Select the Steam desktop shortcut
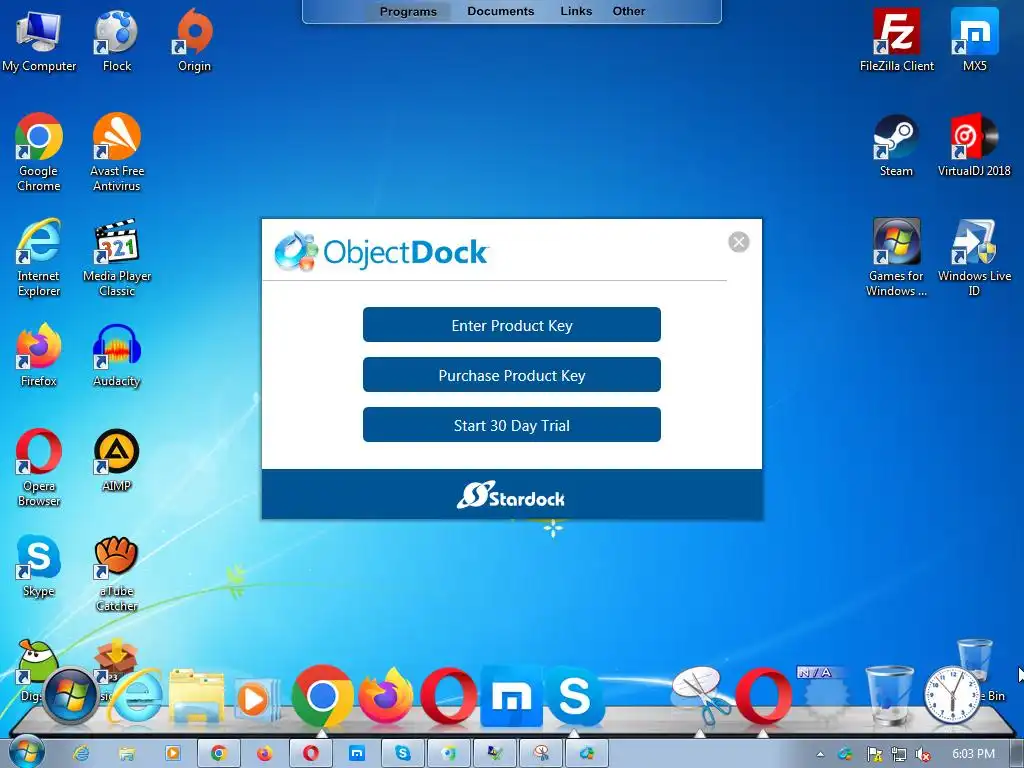Viewport: 1024px width, 768px height. [896, 147]
